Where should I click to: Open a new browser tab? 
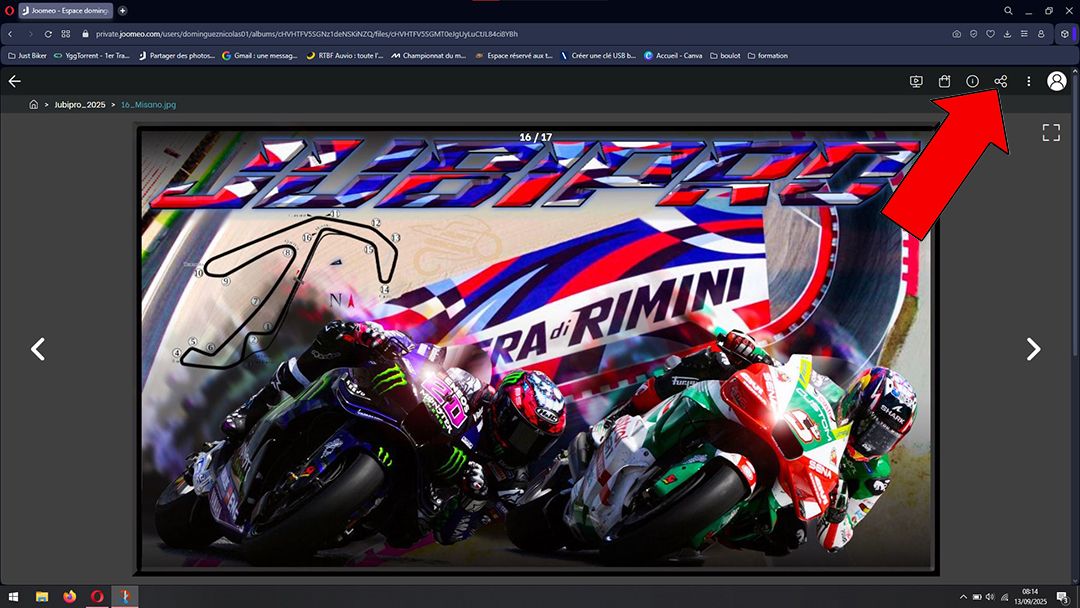[x=123, y=10]
